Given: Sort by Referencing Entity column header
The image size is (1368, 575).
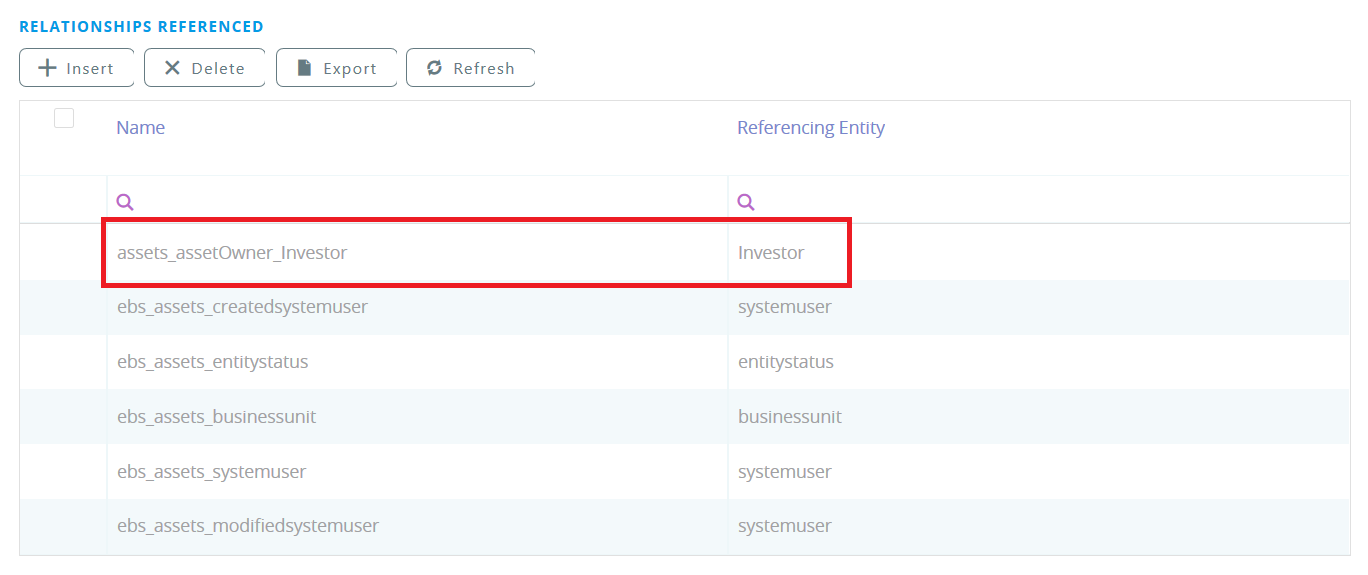Looking at the screenshot, I should tap(810, 128).
